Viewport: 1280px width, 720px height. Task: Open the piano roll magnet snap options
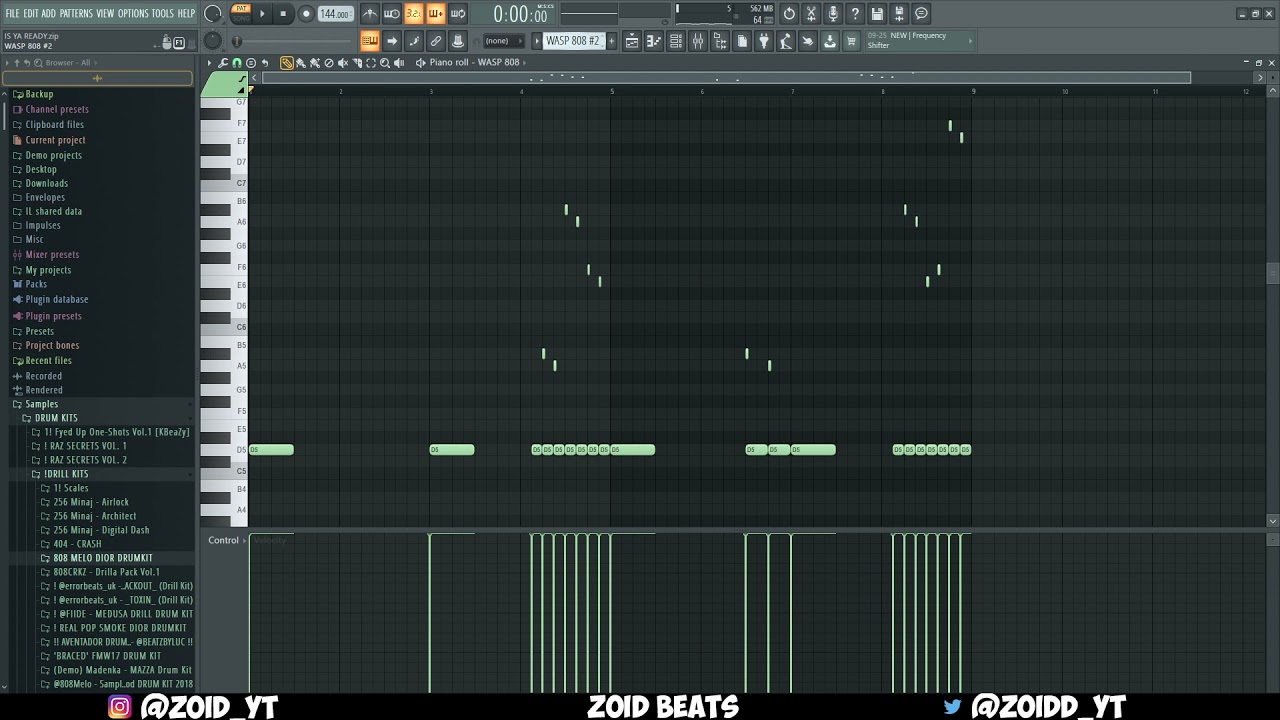[x=237, y=63]
